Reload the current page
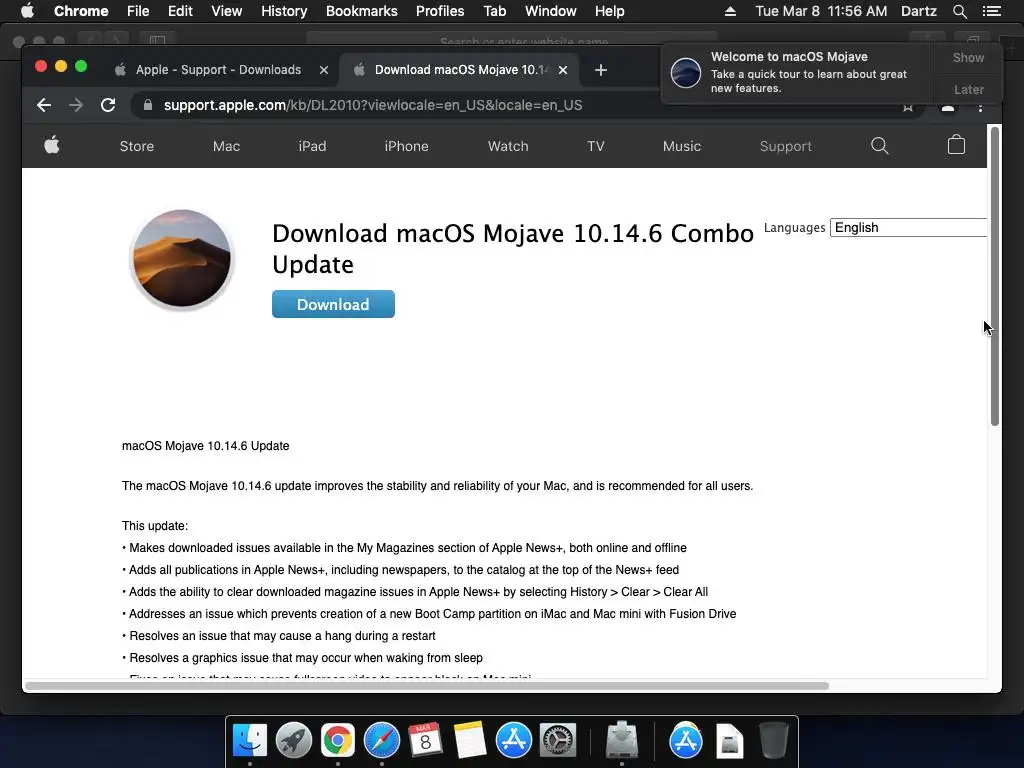Screen dimensions: 1024x768 coord(108,105)
